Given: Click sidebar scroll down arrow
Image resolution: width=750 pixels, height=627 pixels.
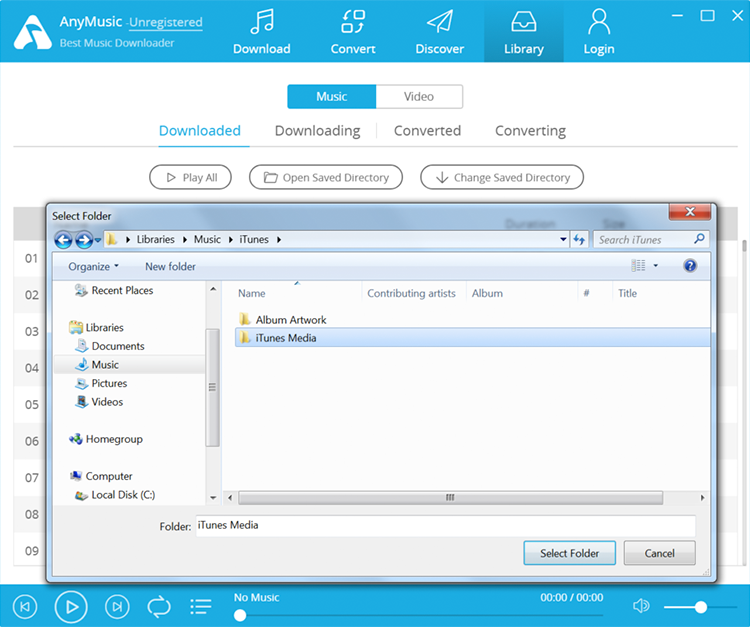Looking at the screenshot, I should tap(213, 498).
